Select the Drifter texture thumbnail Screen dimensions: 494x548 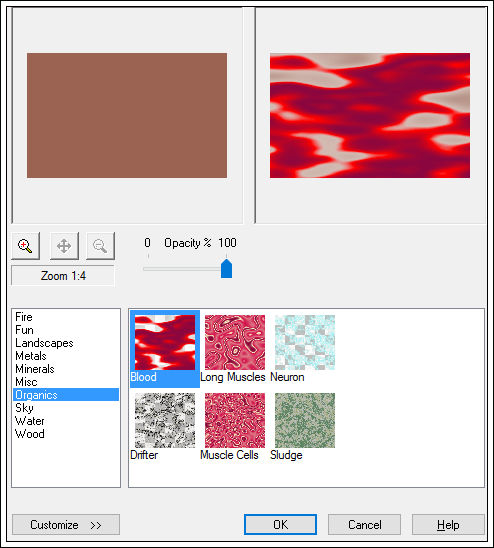point(165,420)
